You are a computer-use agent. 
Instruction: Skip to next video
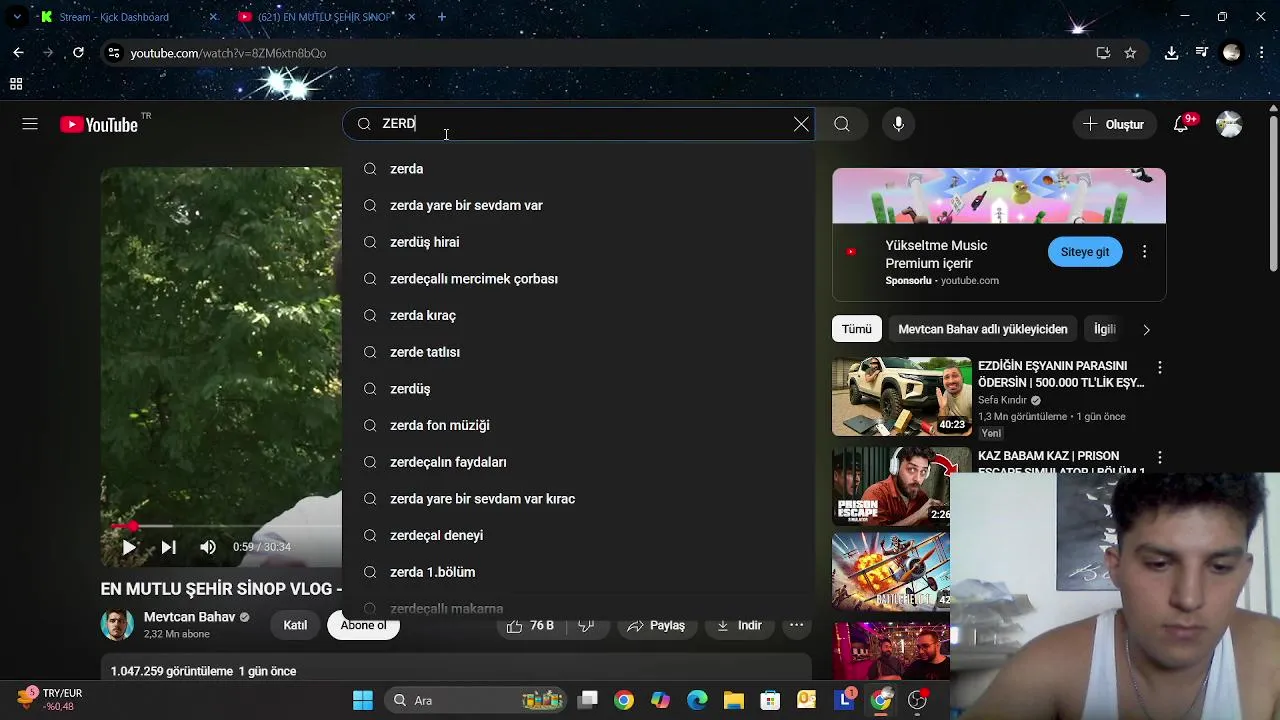(x=168, y=547)
